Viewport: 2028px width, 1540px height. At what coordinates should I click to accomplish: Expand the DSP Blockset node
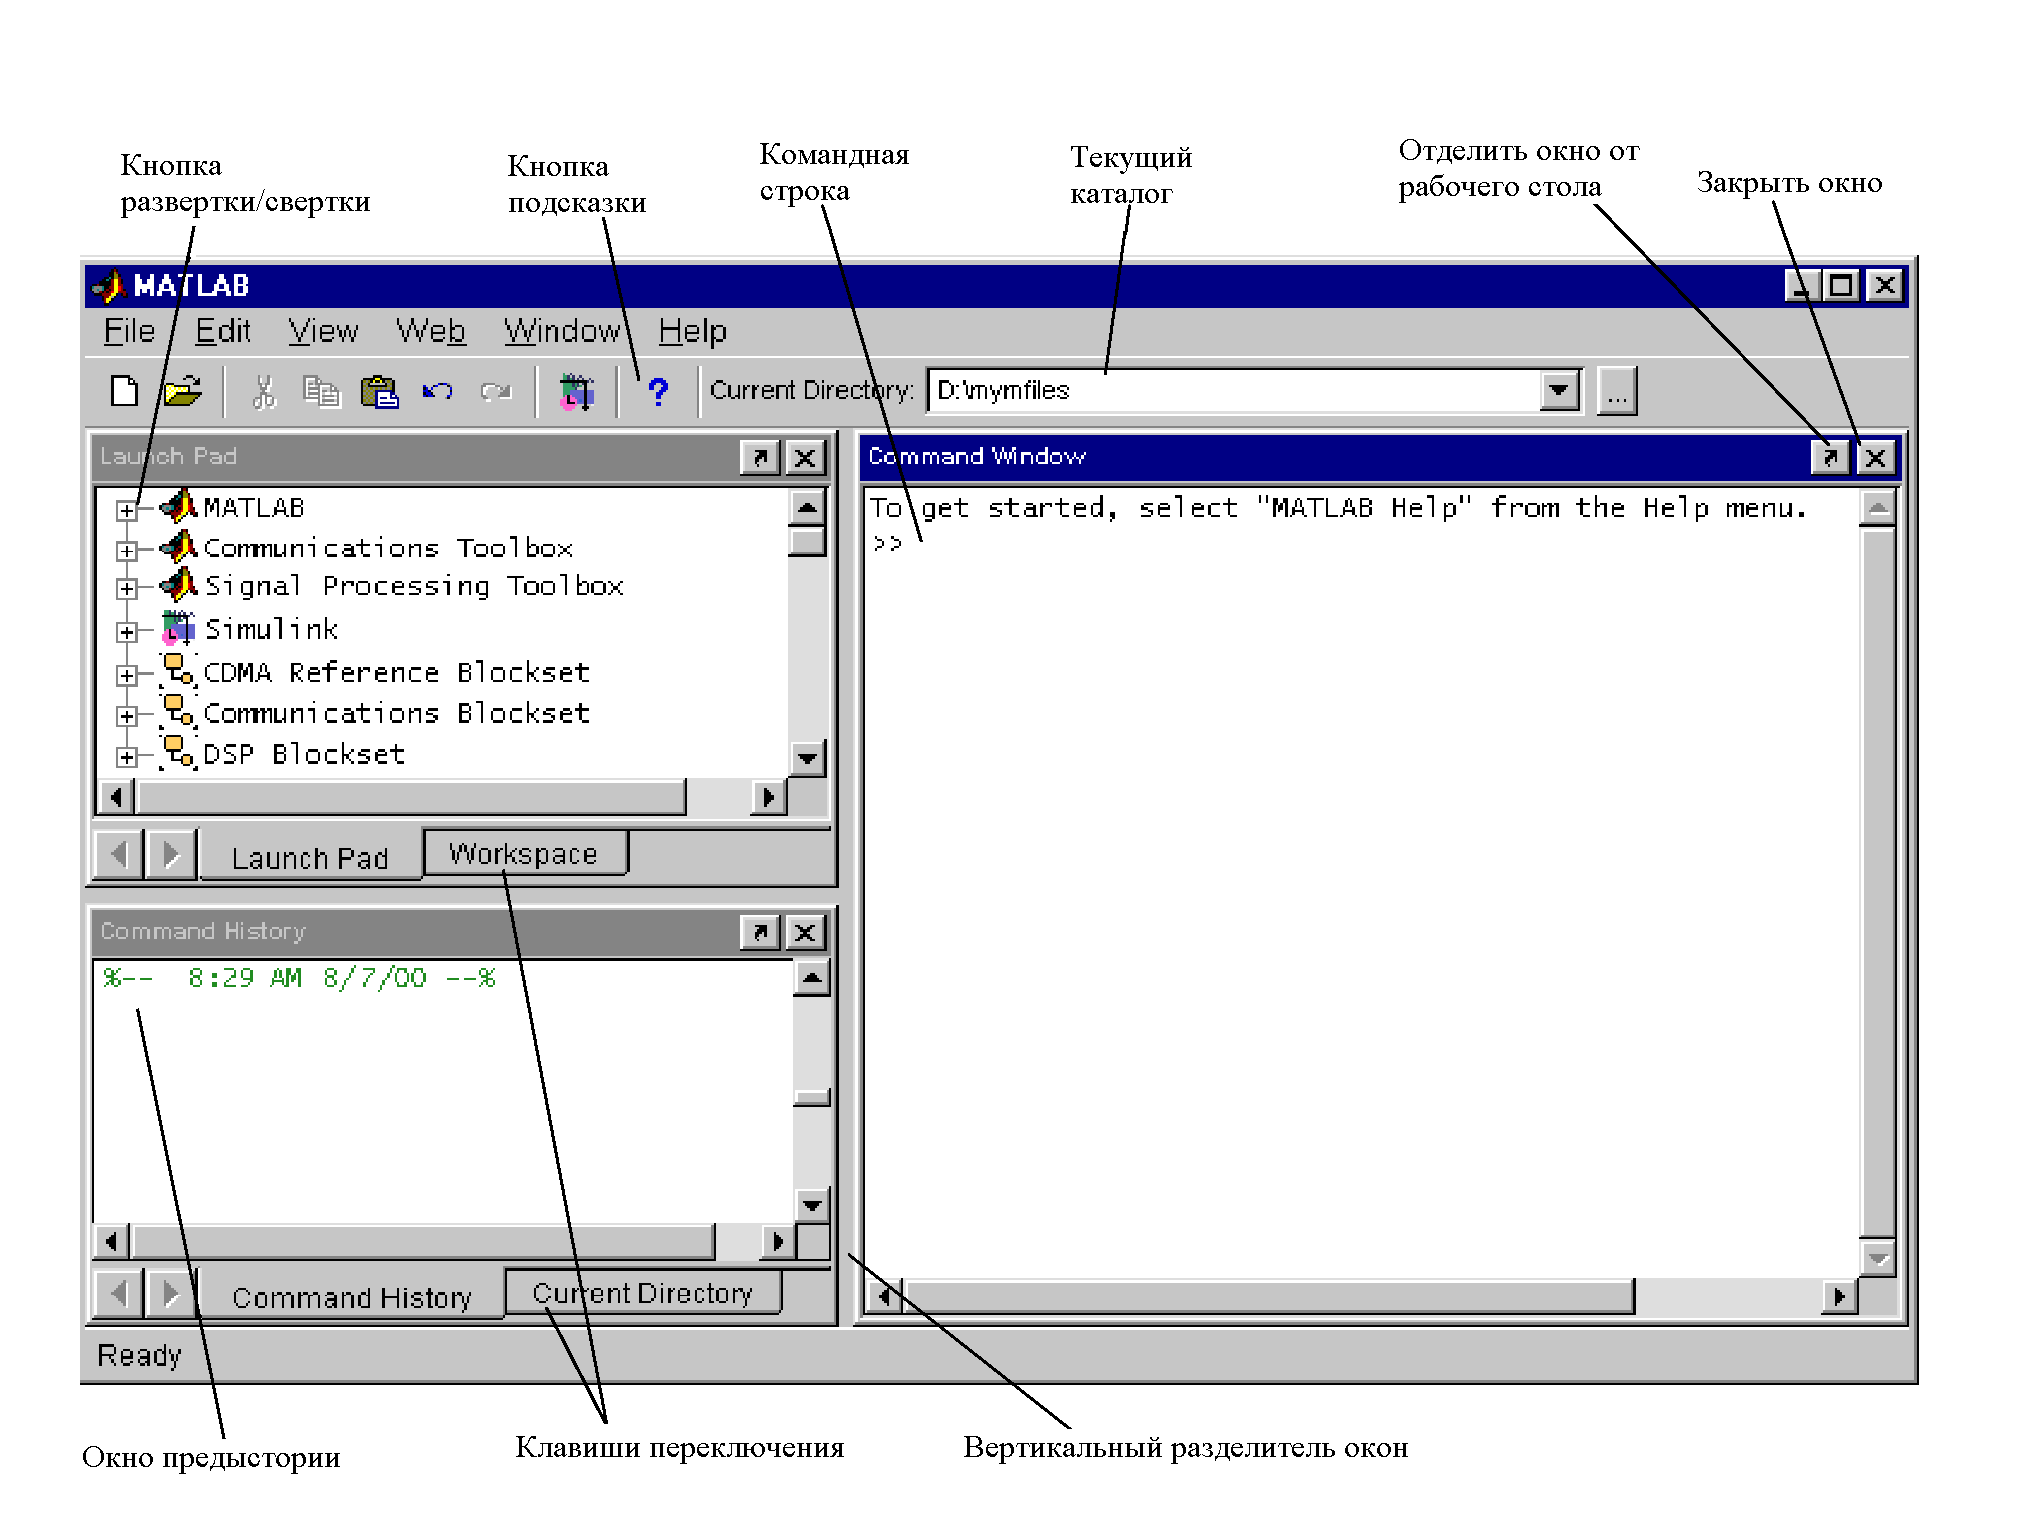[x=126, y=757]
